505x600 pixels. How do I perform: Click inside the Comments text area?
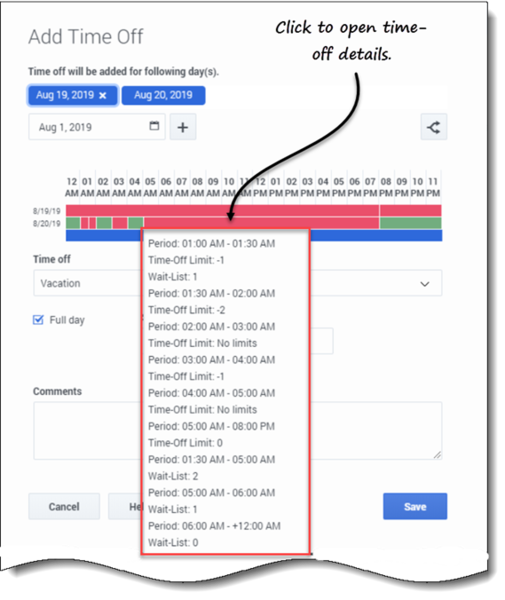(x=375, y=430)
